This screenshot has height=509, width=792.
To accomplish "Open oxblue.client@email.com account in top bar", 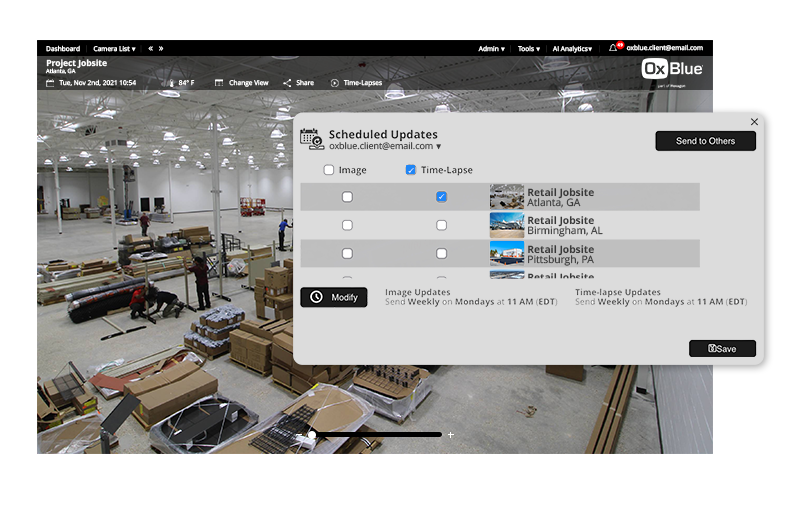I will (x=665, y=48).
